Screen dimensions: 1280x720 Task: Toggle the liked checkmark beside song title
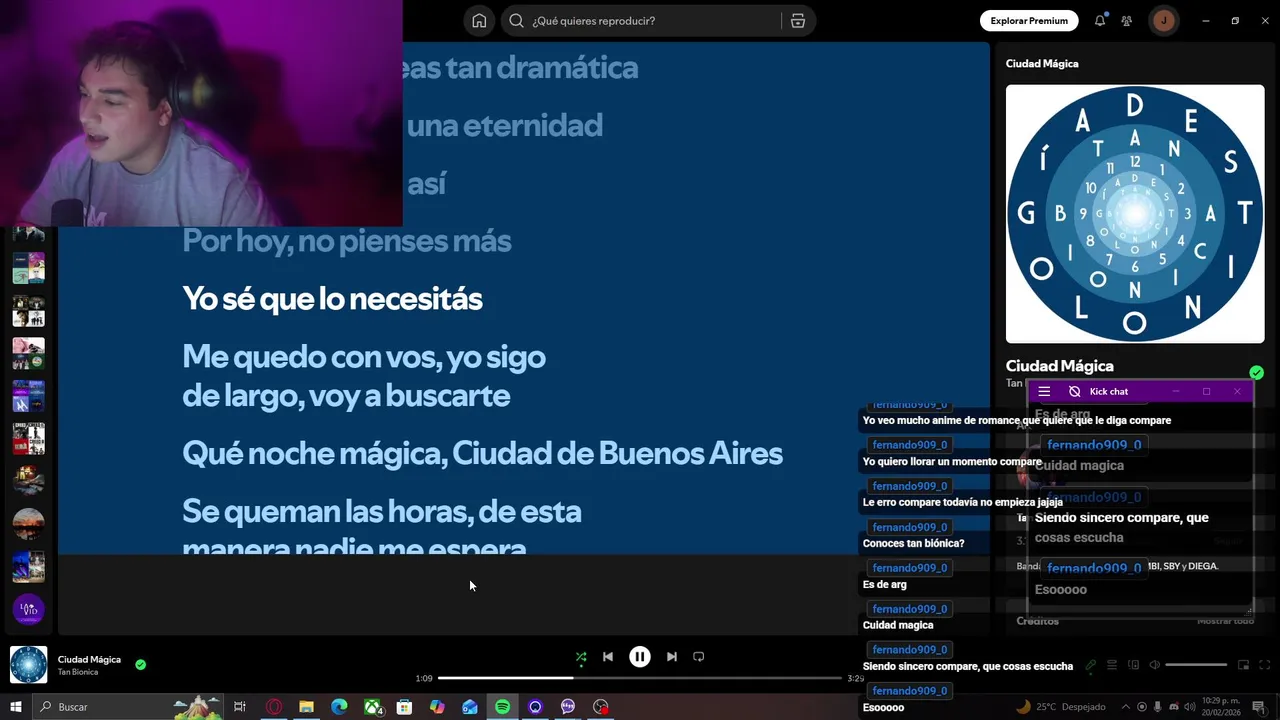[x=140, y=664]
